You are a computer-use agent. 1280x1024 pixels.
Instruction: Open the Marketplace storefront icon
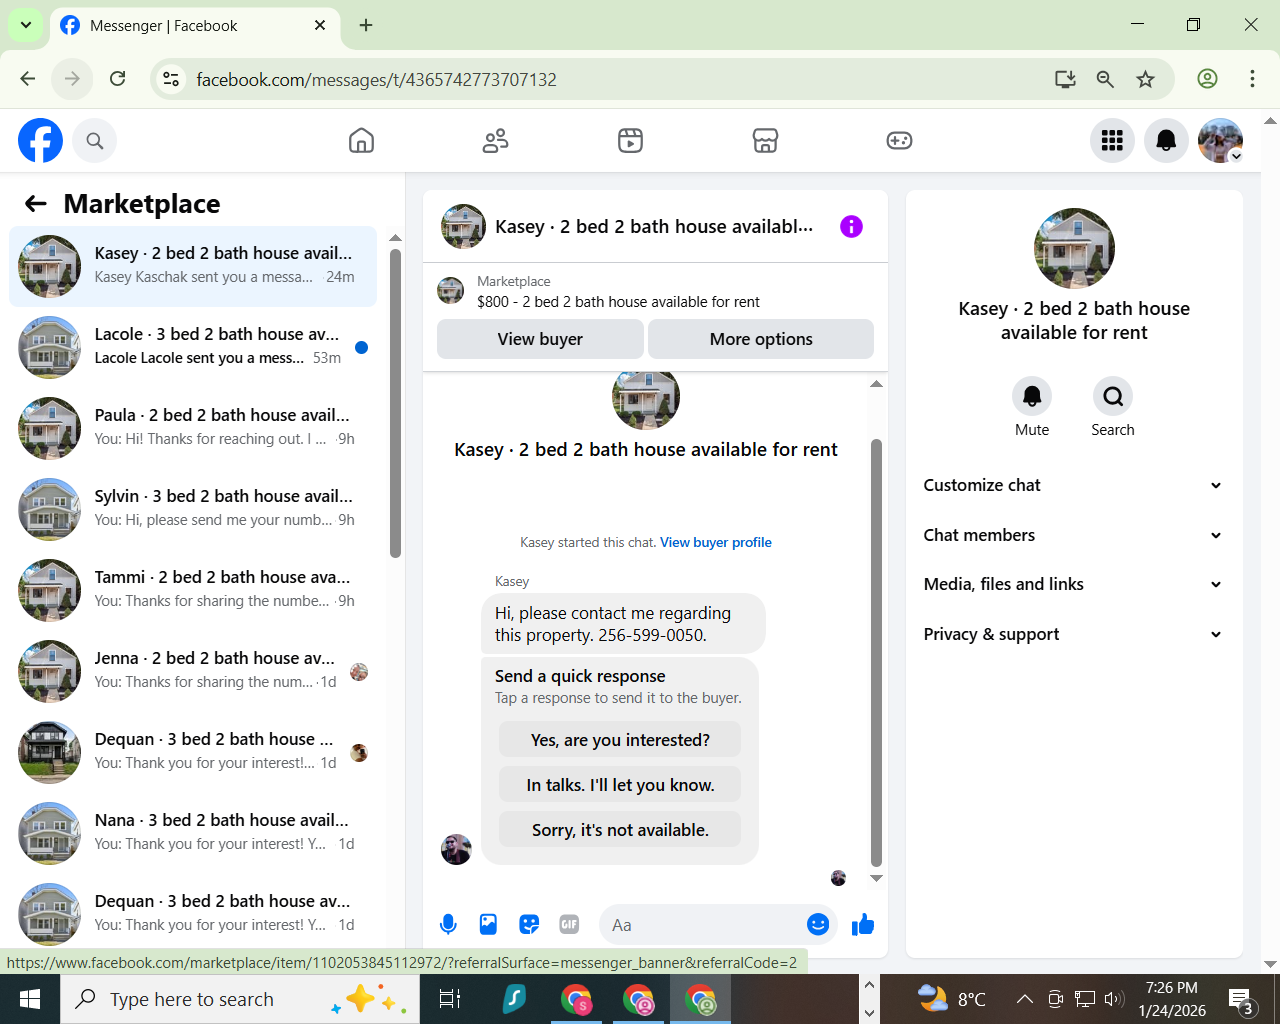765,141
